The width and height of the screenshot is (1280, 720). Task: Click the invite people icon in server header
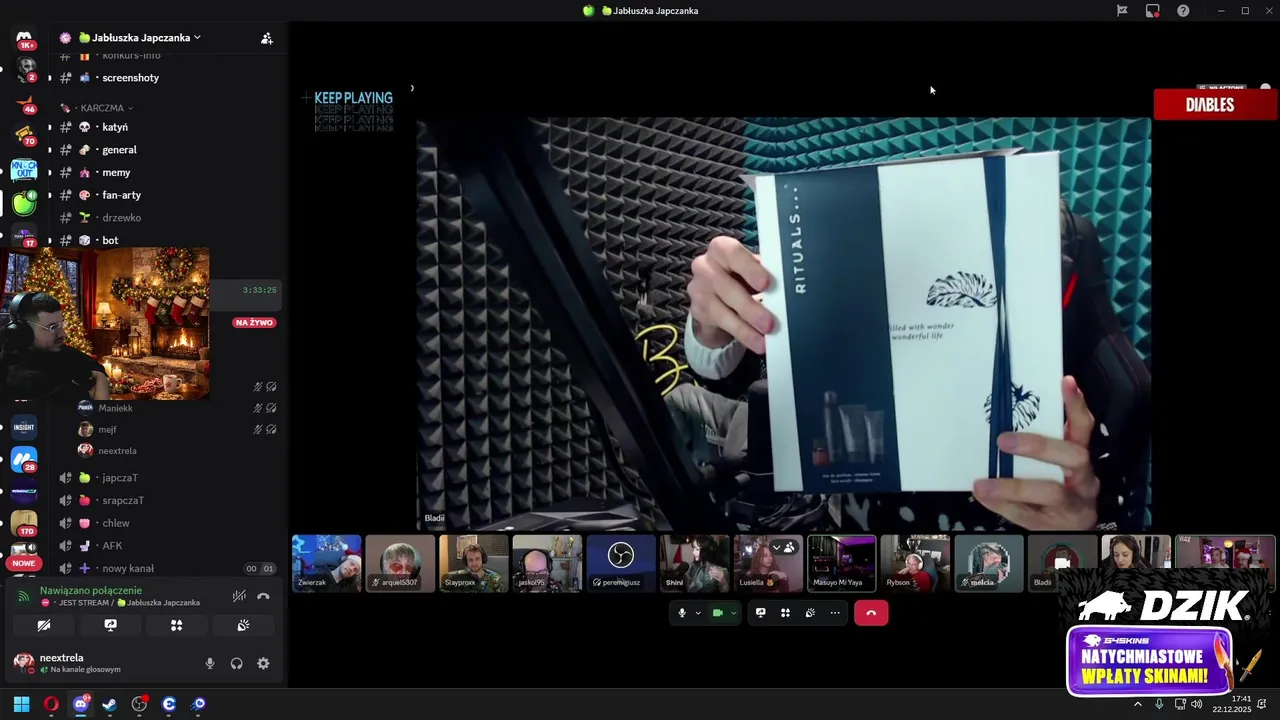click(x=267, y=38)
